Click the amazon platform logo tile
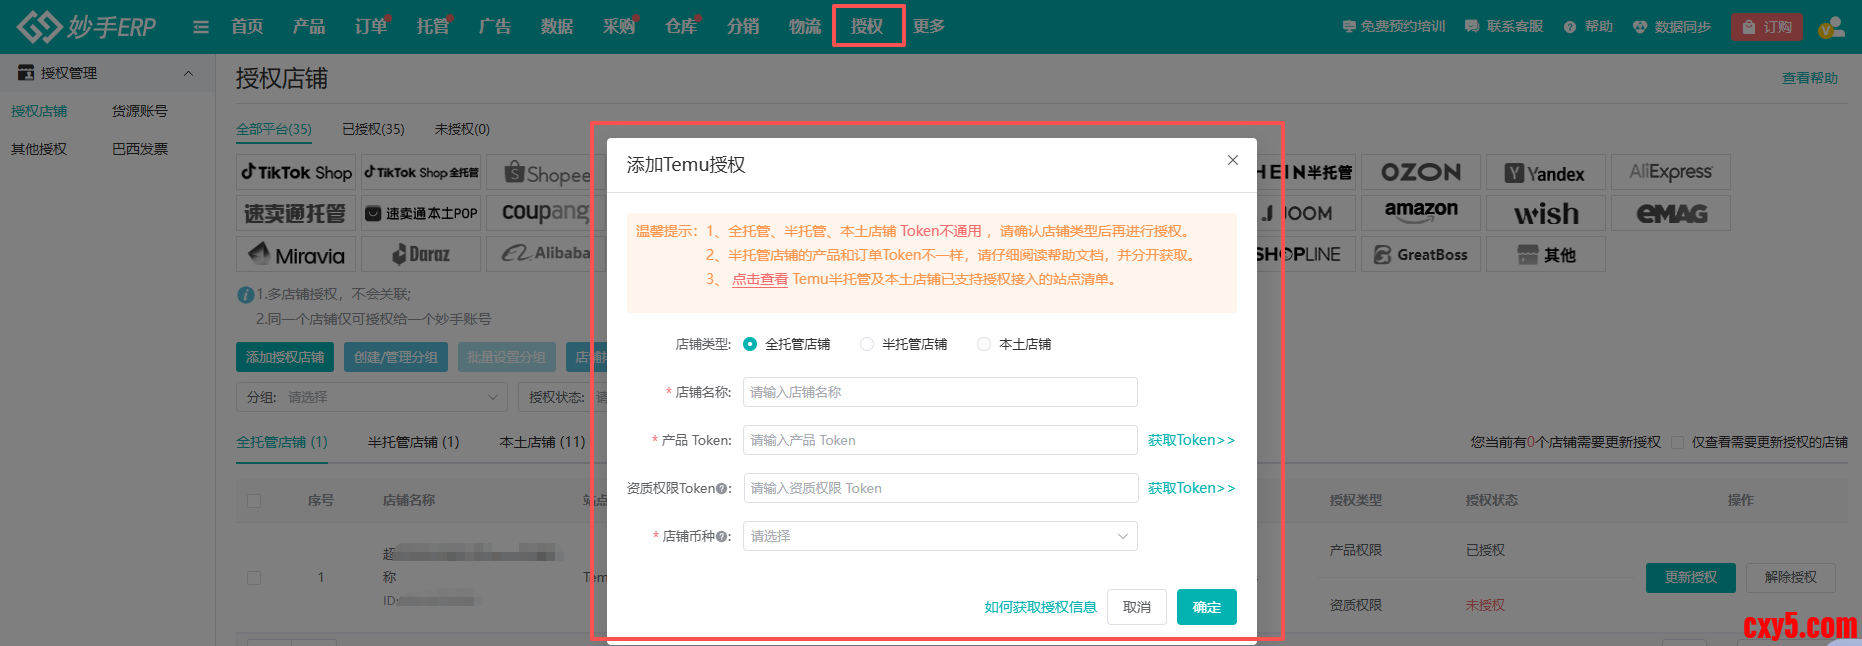This screenshot has height=646, width=1862. click(1420, 213)
